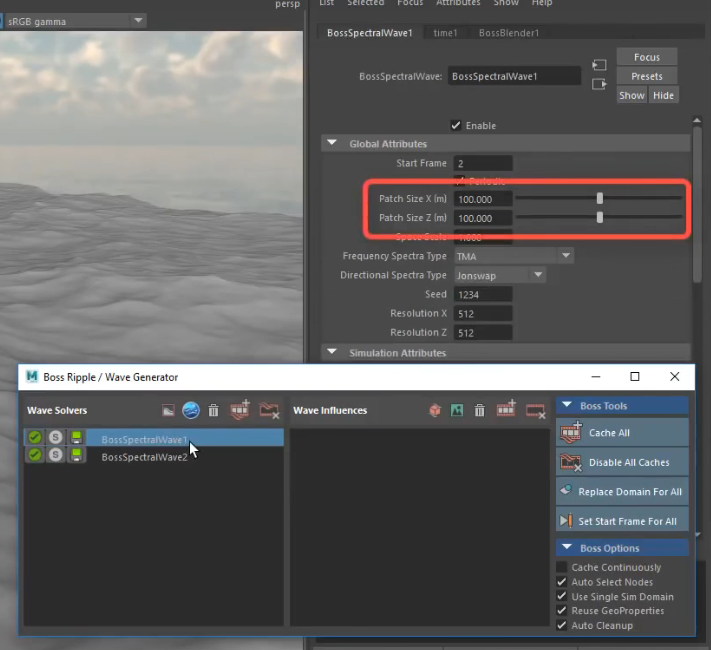Switch to the BossBlender1 tab

[509, 33]
